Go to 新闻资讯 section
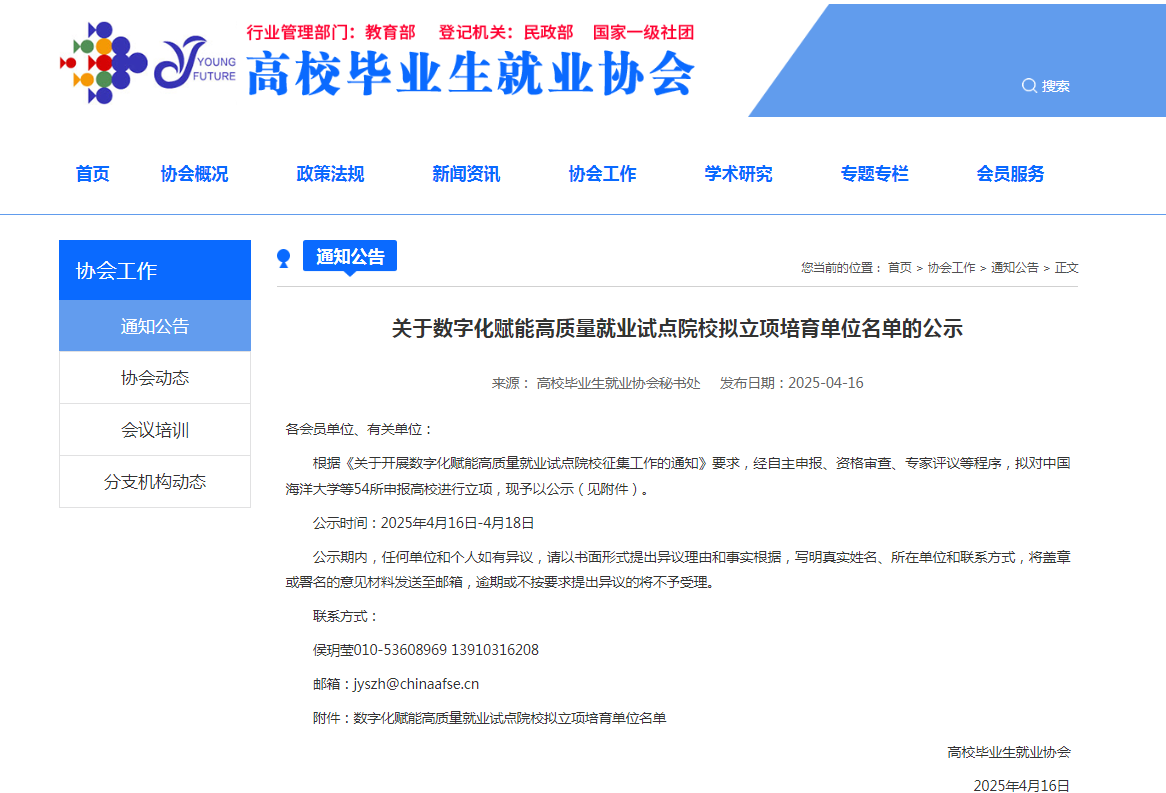The width and height of the screenshot is (1166, 793). [x=466, y=174]
